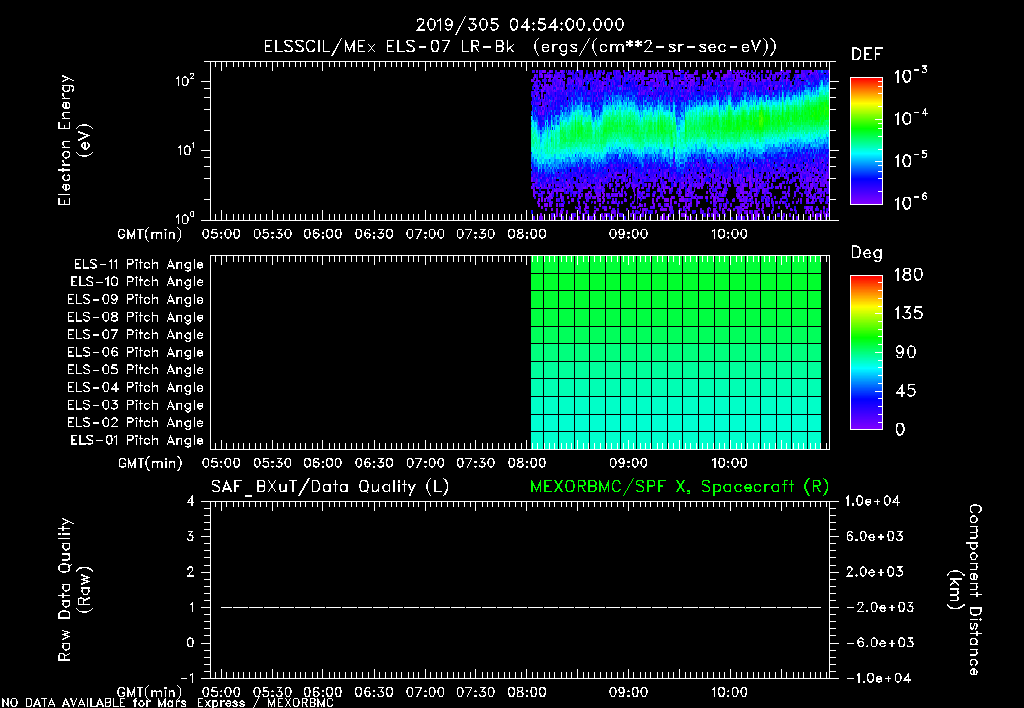Image resolution: width=1024 pixels, height=708 pixels.
Task: Click the 90 value on the Deg scale
Action: (x=906, y=353)
